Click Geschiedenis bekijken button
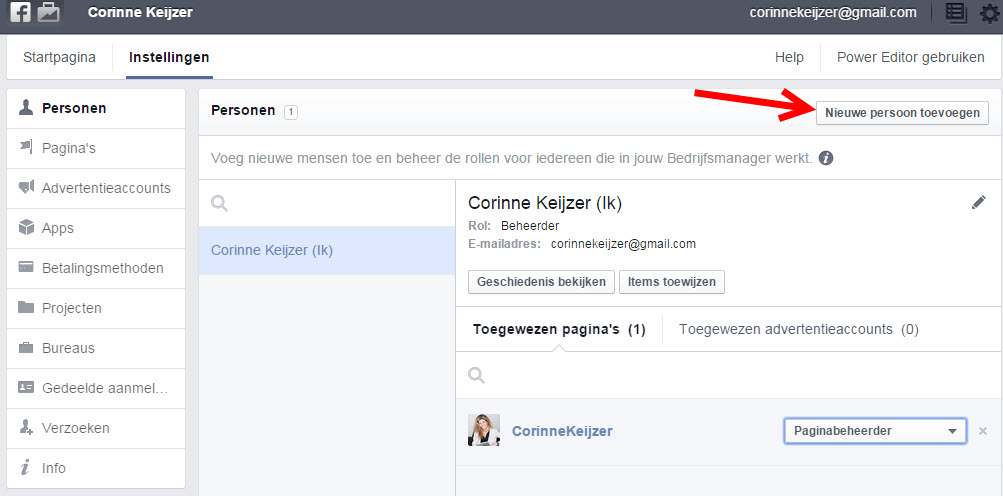The width and height of the screenshot is (1003, 496). coord(541,282)
